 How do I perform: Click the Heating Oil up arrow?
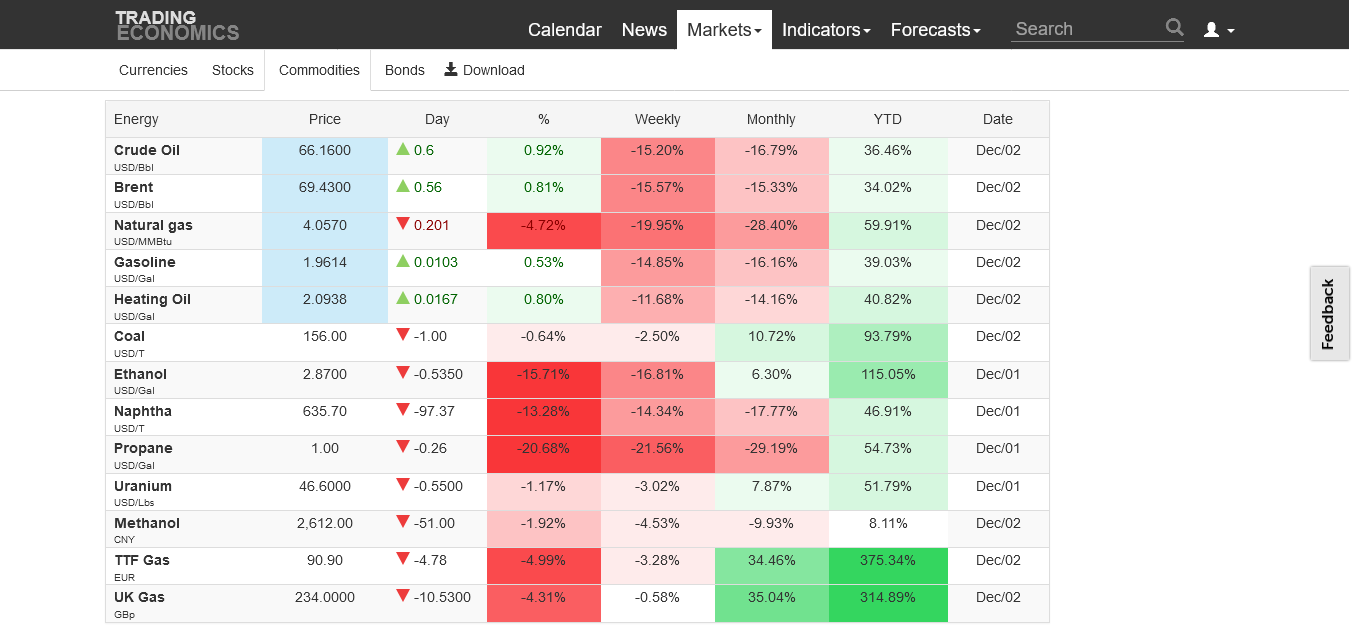(x=403, y=298)
